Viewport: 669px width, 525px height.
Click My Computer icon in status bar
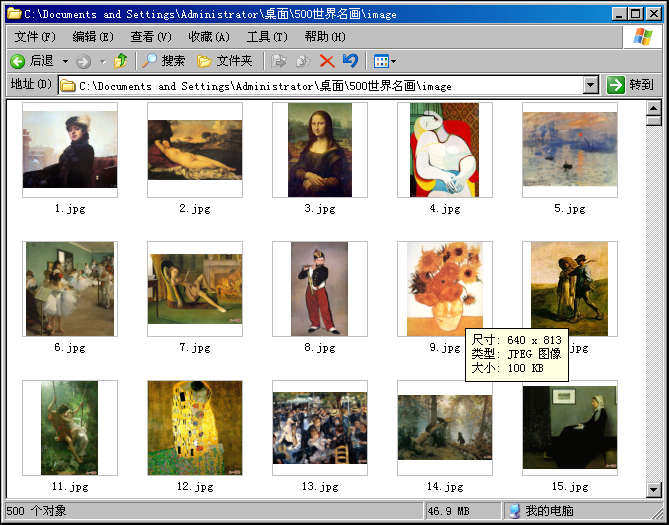click(515, 511)
